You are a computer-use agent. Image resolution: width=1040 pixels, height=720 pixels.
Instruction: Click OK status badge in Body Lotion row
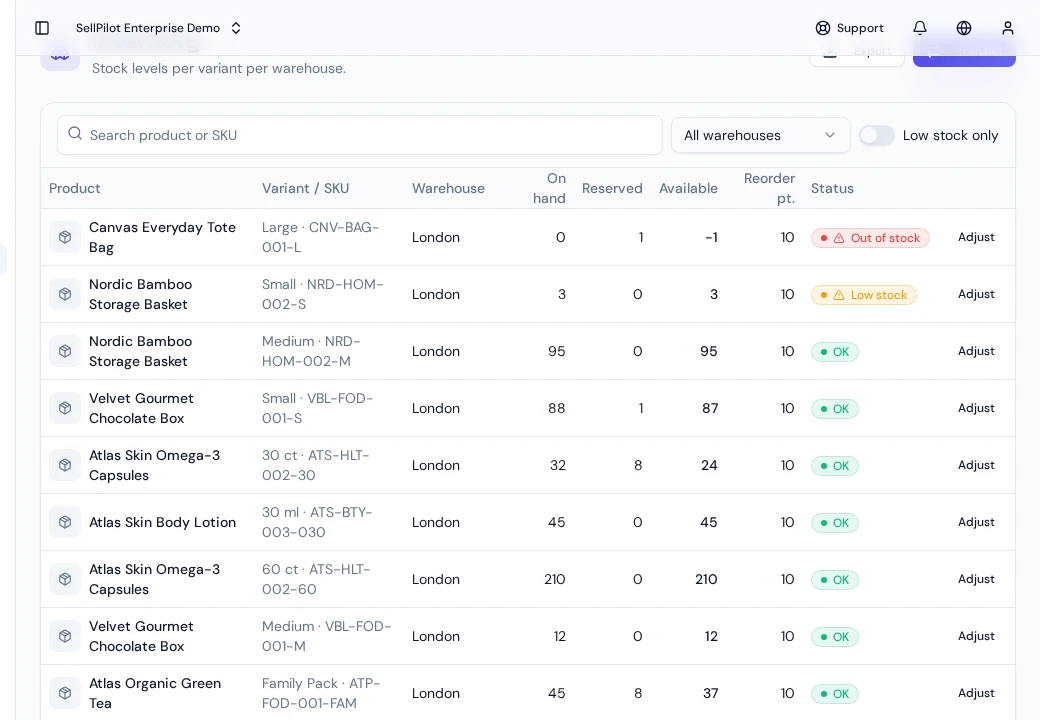point(834,523)
